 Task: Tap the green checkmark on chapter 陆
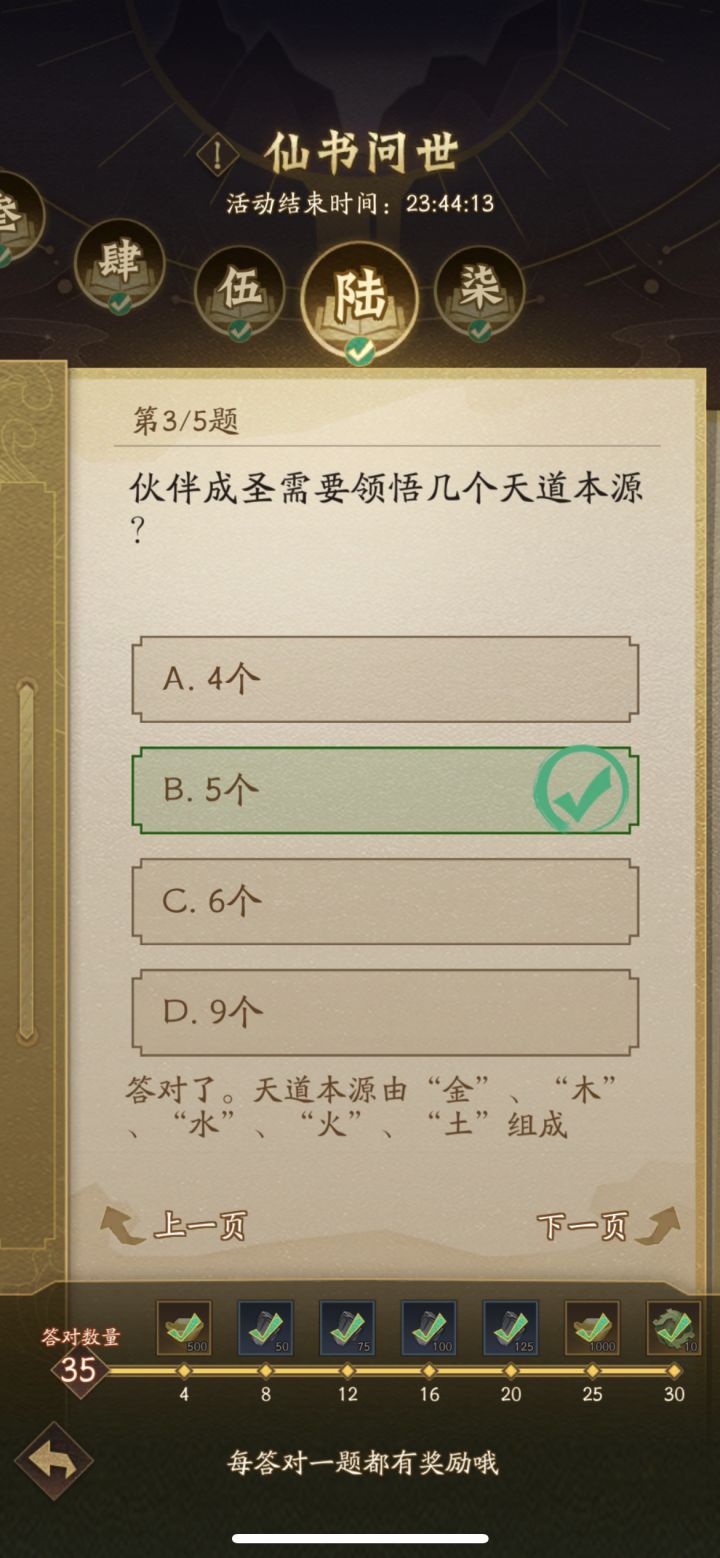[362, 349]
